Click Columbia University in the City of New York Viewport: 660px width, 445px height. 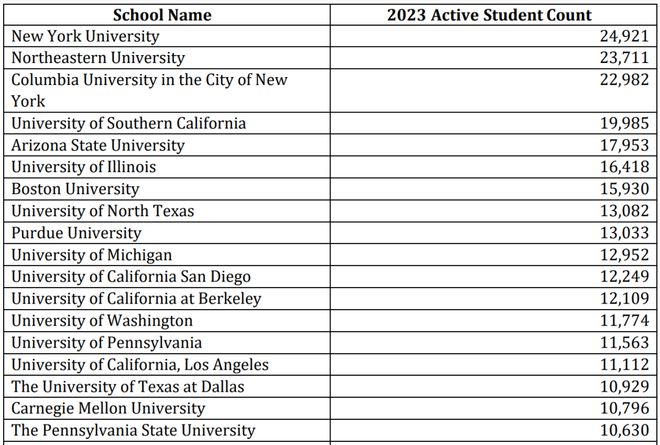pos(149,90)
